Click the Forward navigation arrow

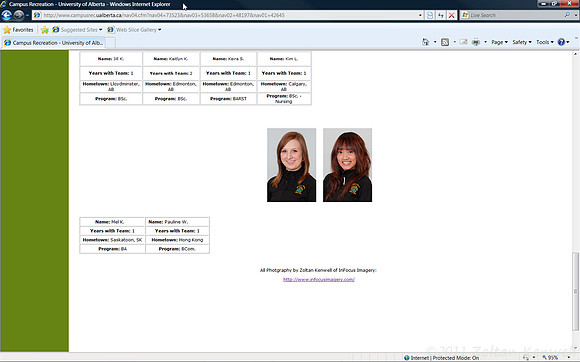(x=19, y=15)
